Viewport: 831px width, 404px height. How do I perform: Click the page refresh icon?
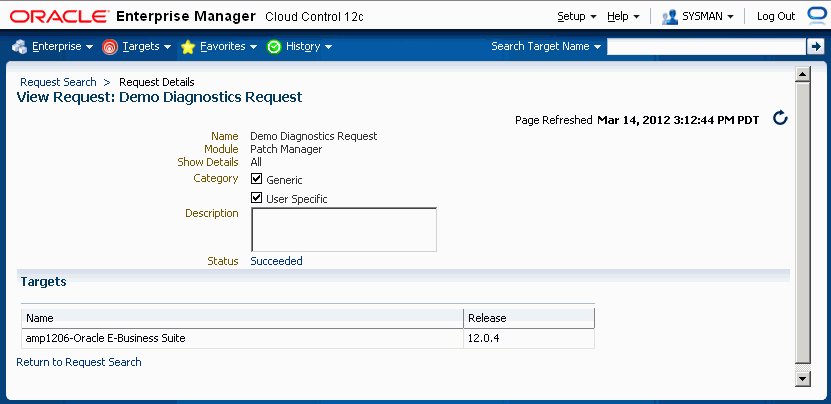pyautogui.click(x=780, y=118)
